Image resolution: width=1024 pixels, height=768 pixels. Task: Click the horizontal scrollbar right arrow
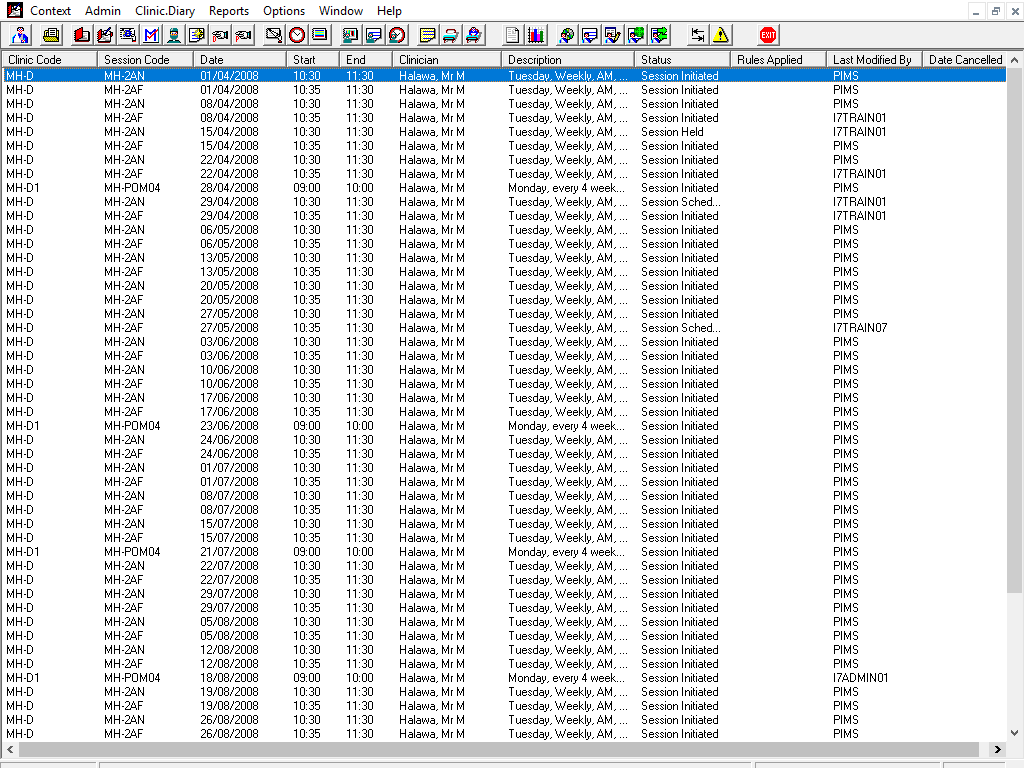point(997,749)
